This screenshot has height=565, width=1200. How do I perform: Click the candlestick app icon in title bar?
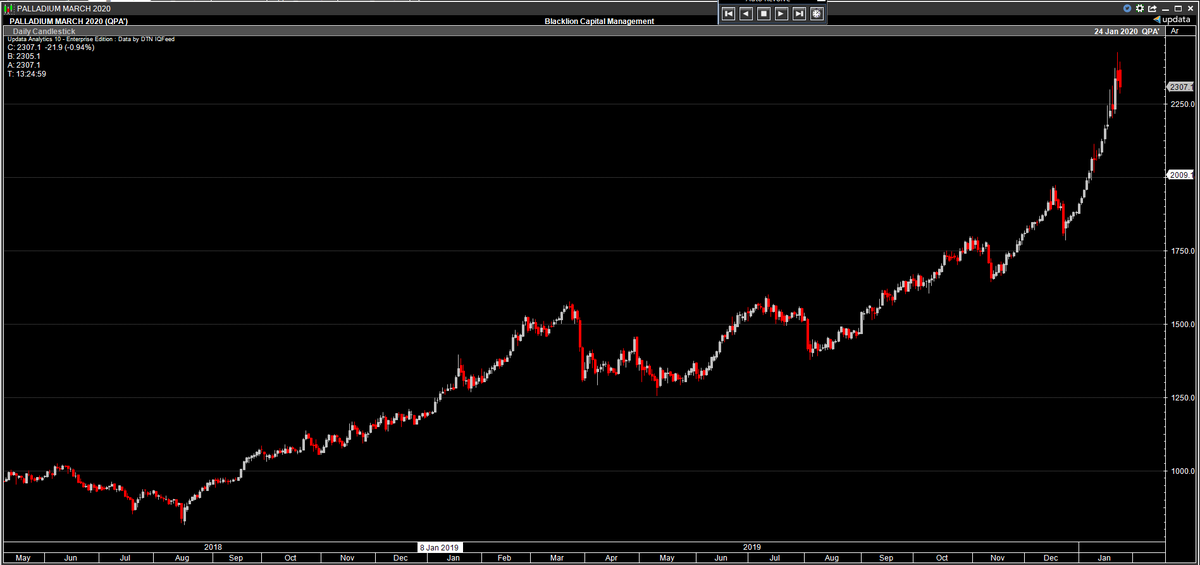[x=9, y=8]
